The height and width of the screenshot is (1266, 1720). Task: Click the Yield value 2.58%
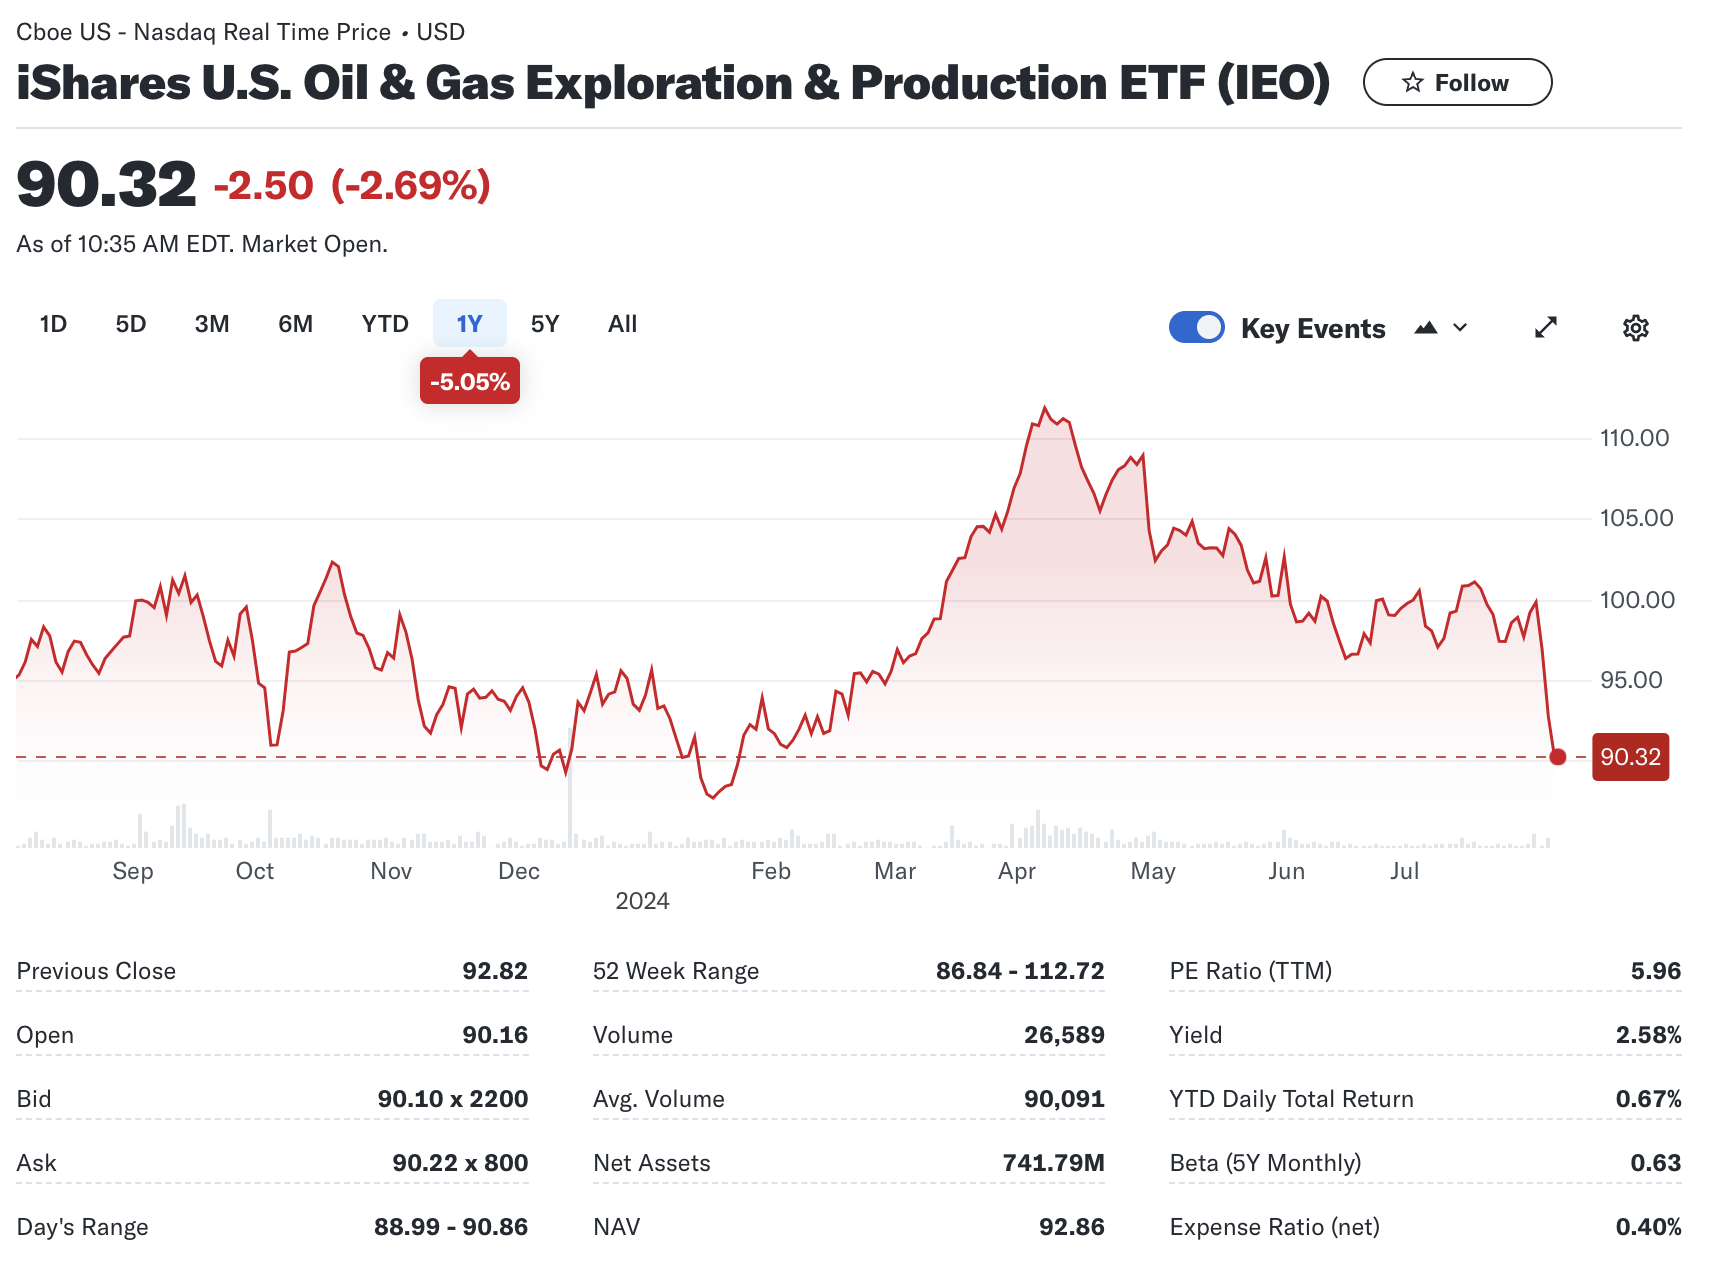pyautogui.click(x=1649, y=1035)
